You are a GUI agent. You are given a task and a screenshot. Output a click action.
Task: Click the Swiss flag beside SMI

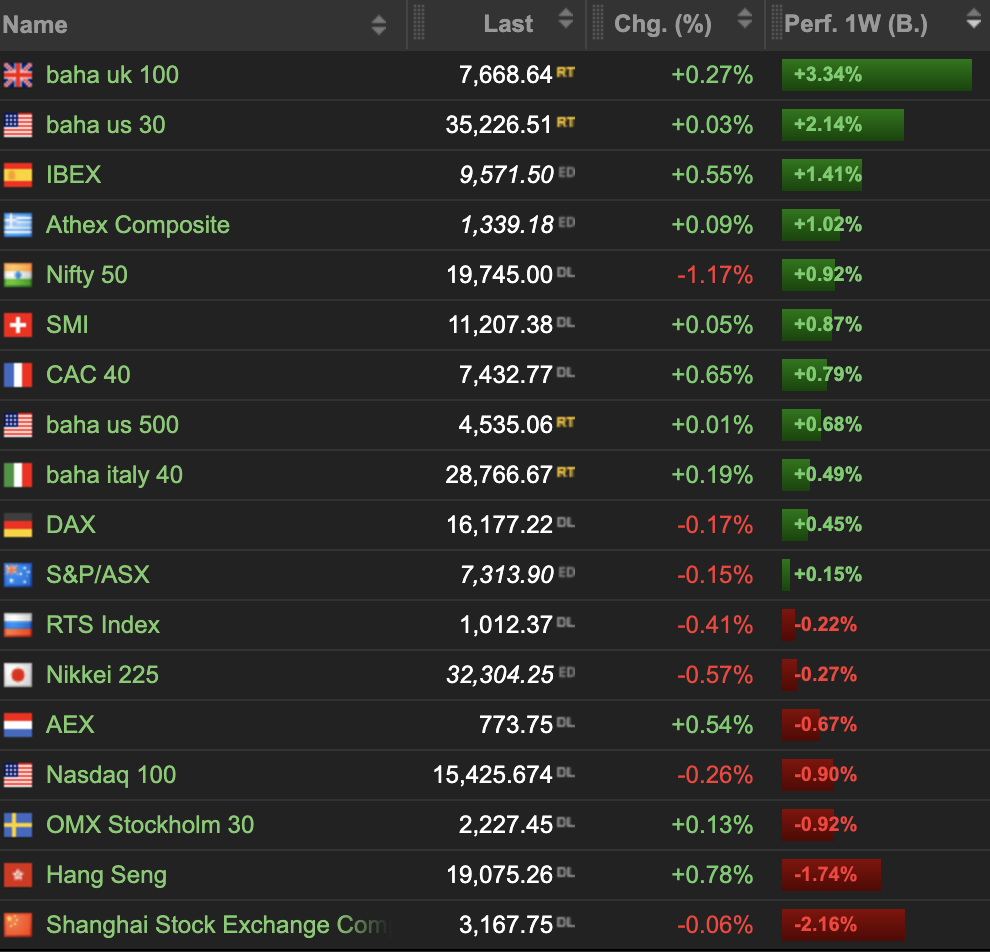coord(18,325)
